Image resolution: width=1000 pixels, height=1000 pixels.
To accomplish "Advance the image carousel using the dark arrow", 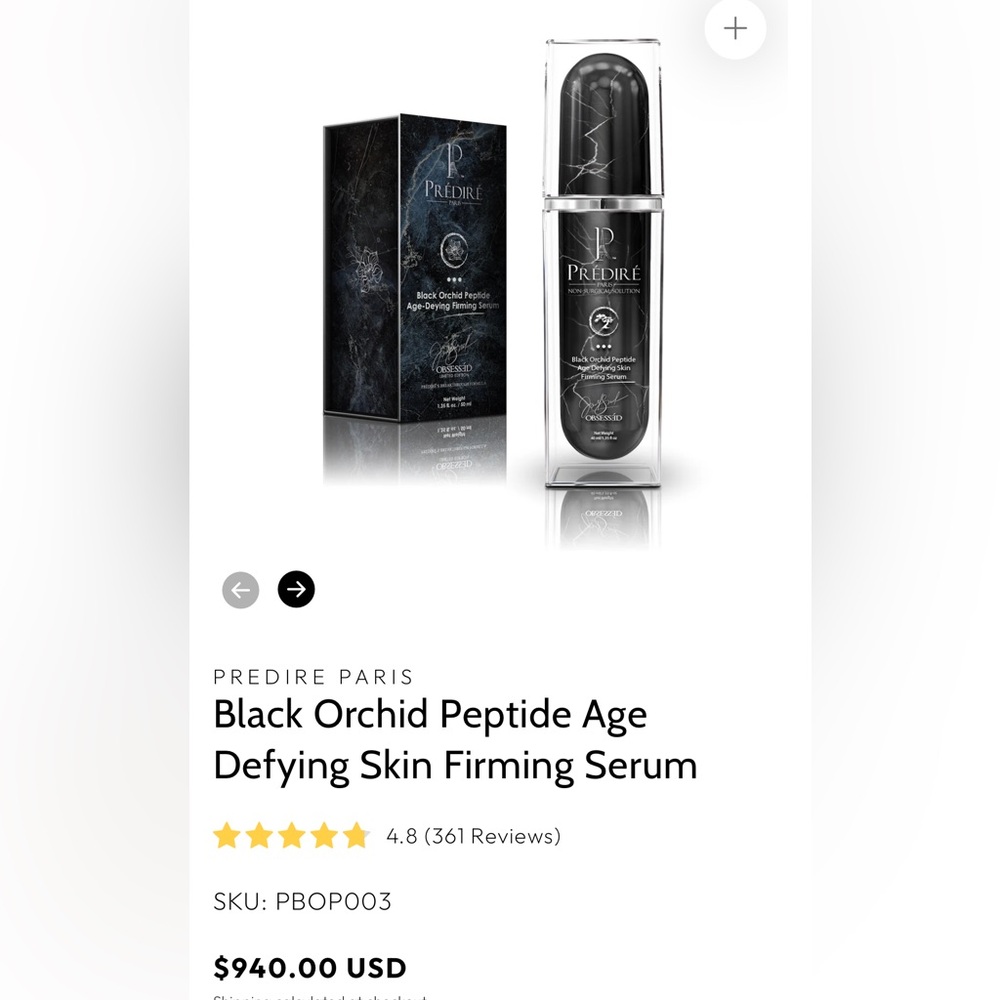I will click(x=295, y=590).
